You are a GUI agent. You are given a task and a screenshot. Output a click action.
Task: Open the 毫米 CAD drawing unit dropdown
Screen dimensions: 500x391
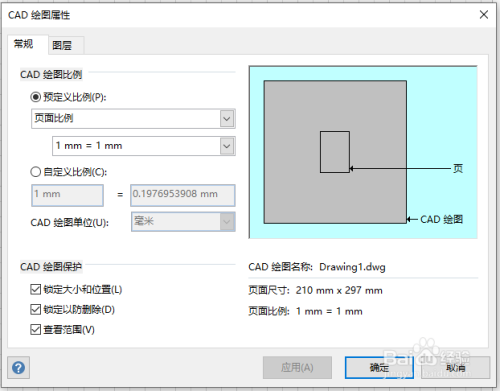click(x=183, y=221)
